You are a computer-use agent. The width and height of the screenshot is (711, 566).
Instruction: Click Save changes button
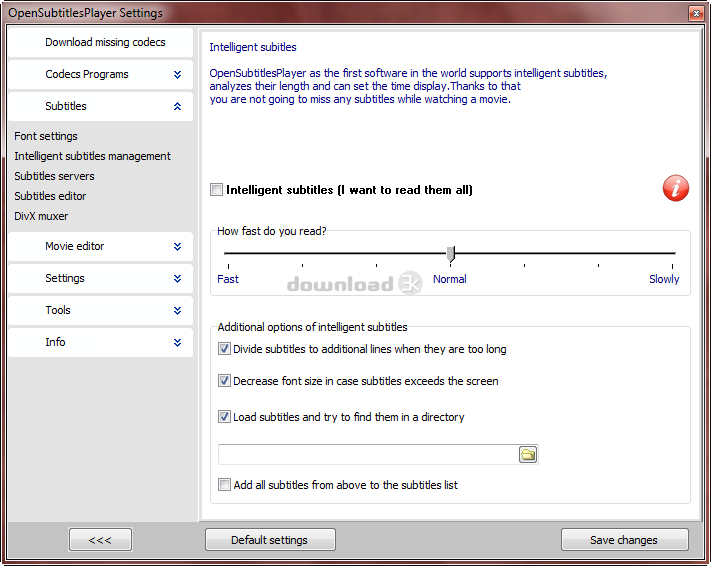[x=624, y=540]
